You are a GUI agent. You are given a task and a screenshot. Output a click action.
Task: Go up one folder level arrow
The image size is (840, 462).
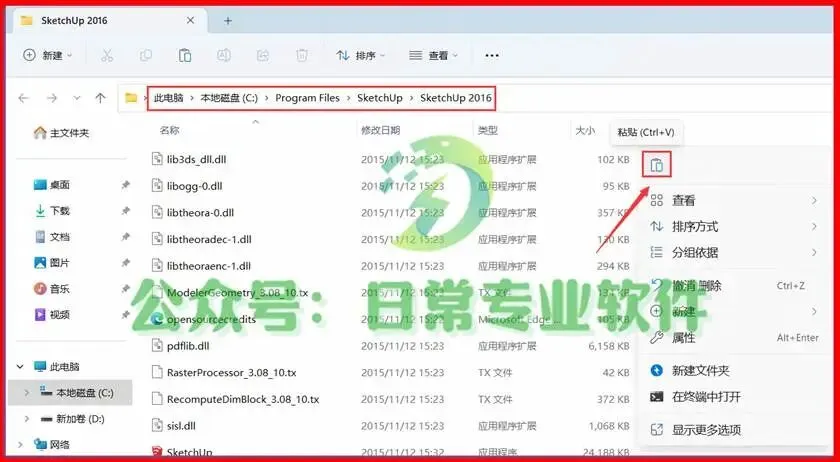[x=100, y=98]
